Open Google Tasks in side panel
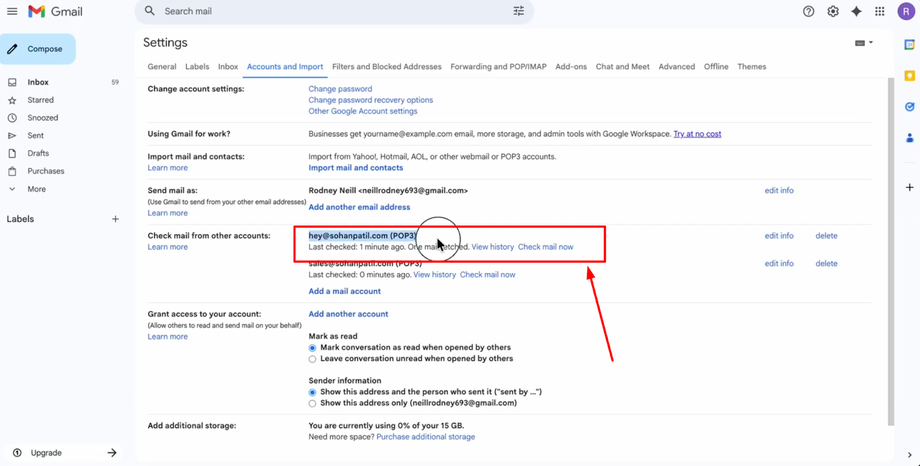This screenshot has width=920, height=466. (x=909, y=107)
